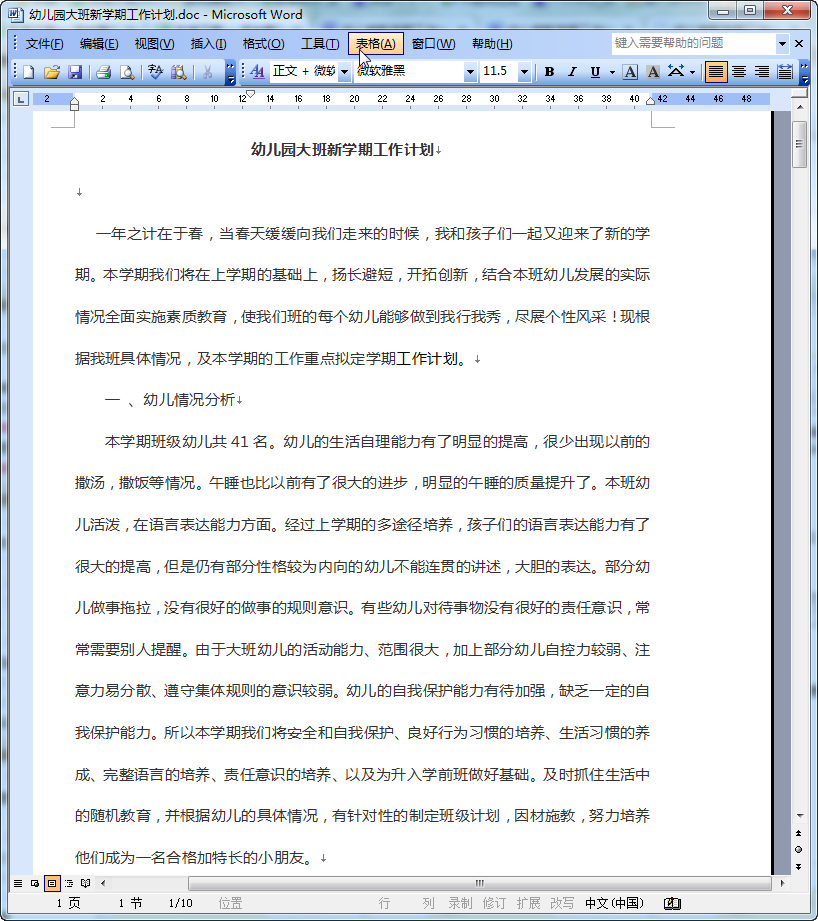Image resolution: width=818 pixels, height=921 pixels.
Task: Go to the next page with the double arrow
Action: (798, 866)
